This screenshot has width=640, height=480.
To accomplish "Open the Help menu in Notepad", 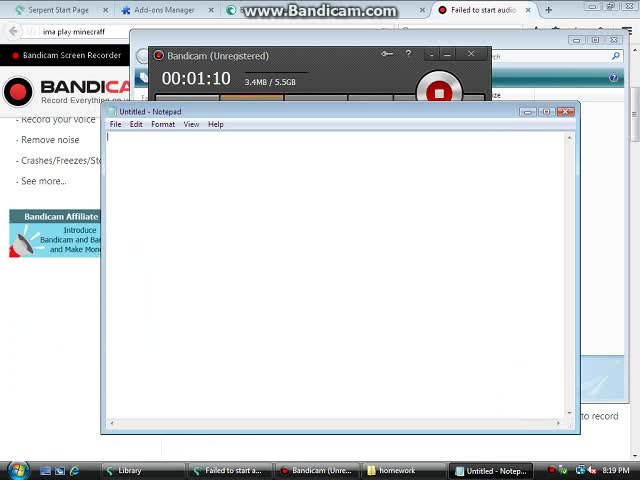I will point(216,124).
